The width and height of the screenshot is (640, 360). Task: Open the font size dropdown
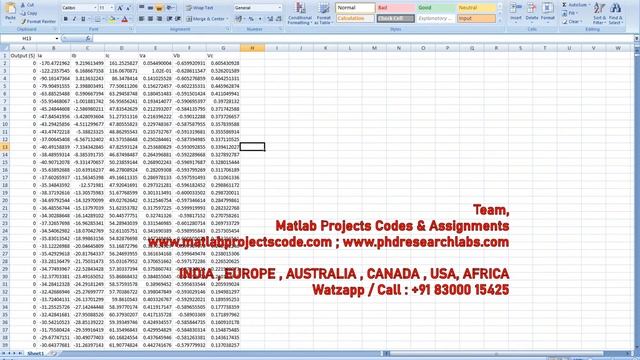(x=112, y=8)
